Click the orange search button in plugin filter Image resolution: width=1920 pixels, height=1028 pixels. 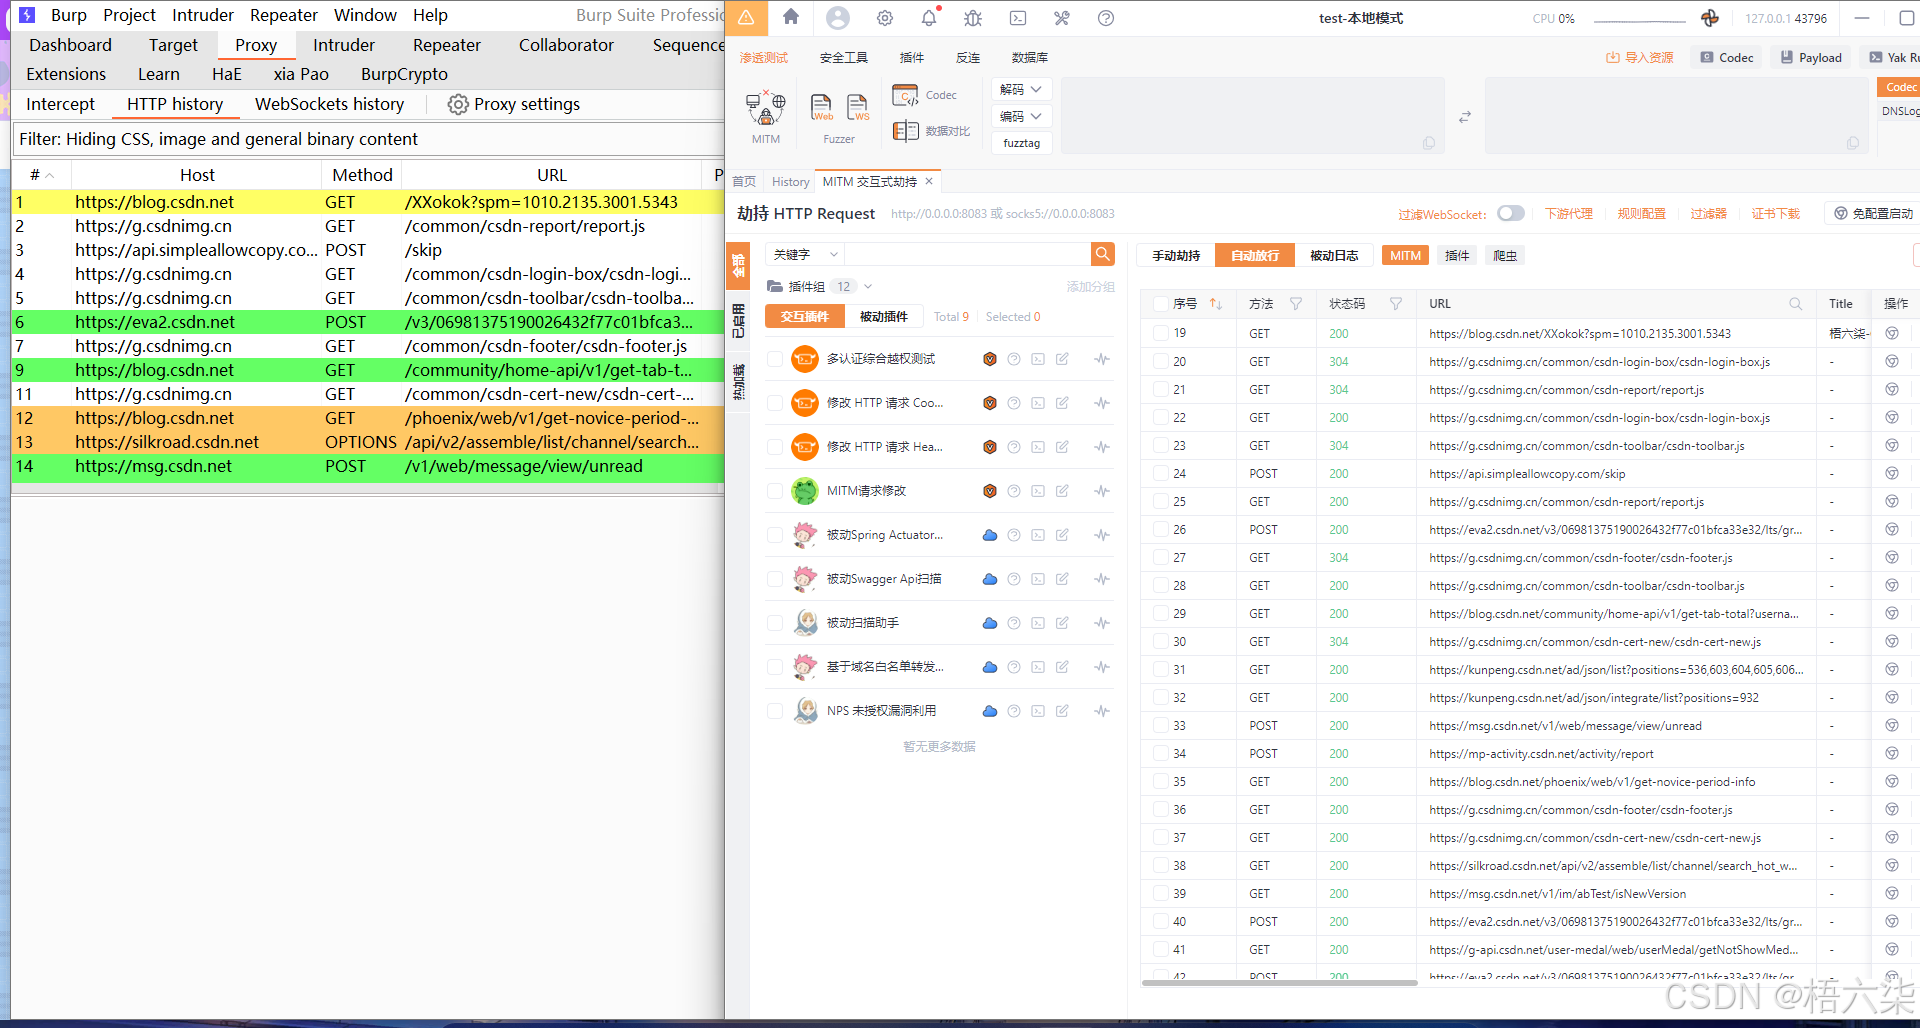point(1103,254)
